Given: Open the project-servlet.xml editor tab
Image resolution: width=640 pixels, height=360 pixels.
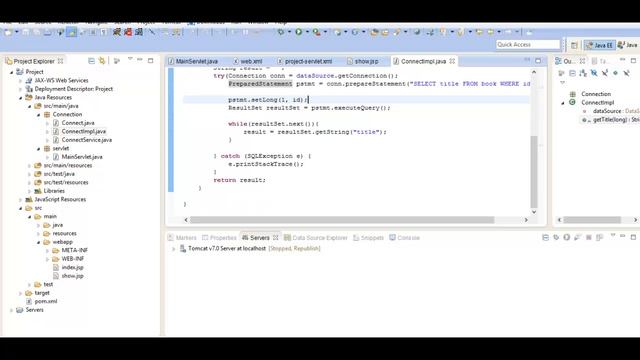Looking at the screenshot, I should point(305,61).
